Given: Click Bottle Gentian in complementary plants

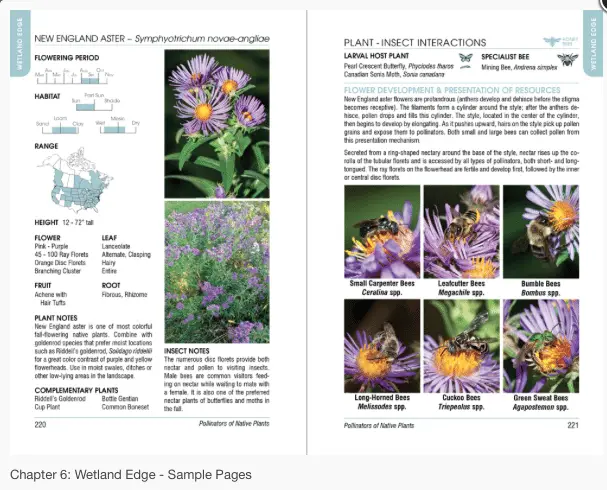Looking at the screenshot, I should (x=120, y=399).
